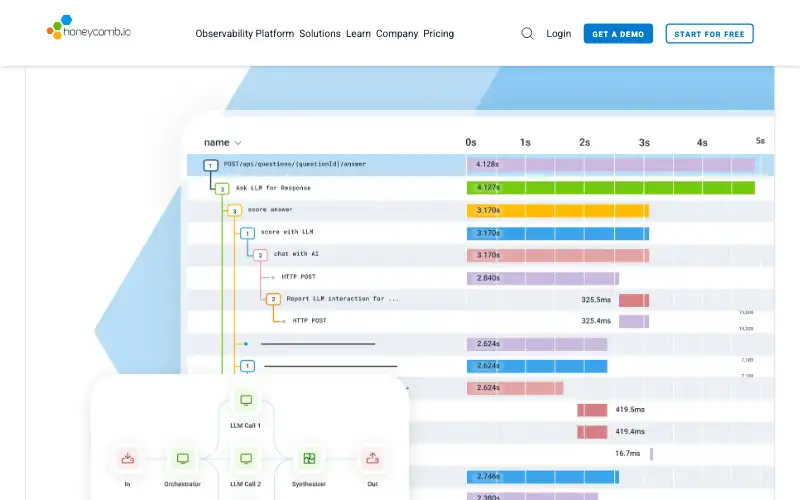Open the search magnifier icon

click(527, 34)
